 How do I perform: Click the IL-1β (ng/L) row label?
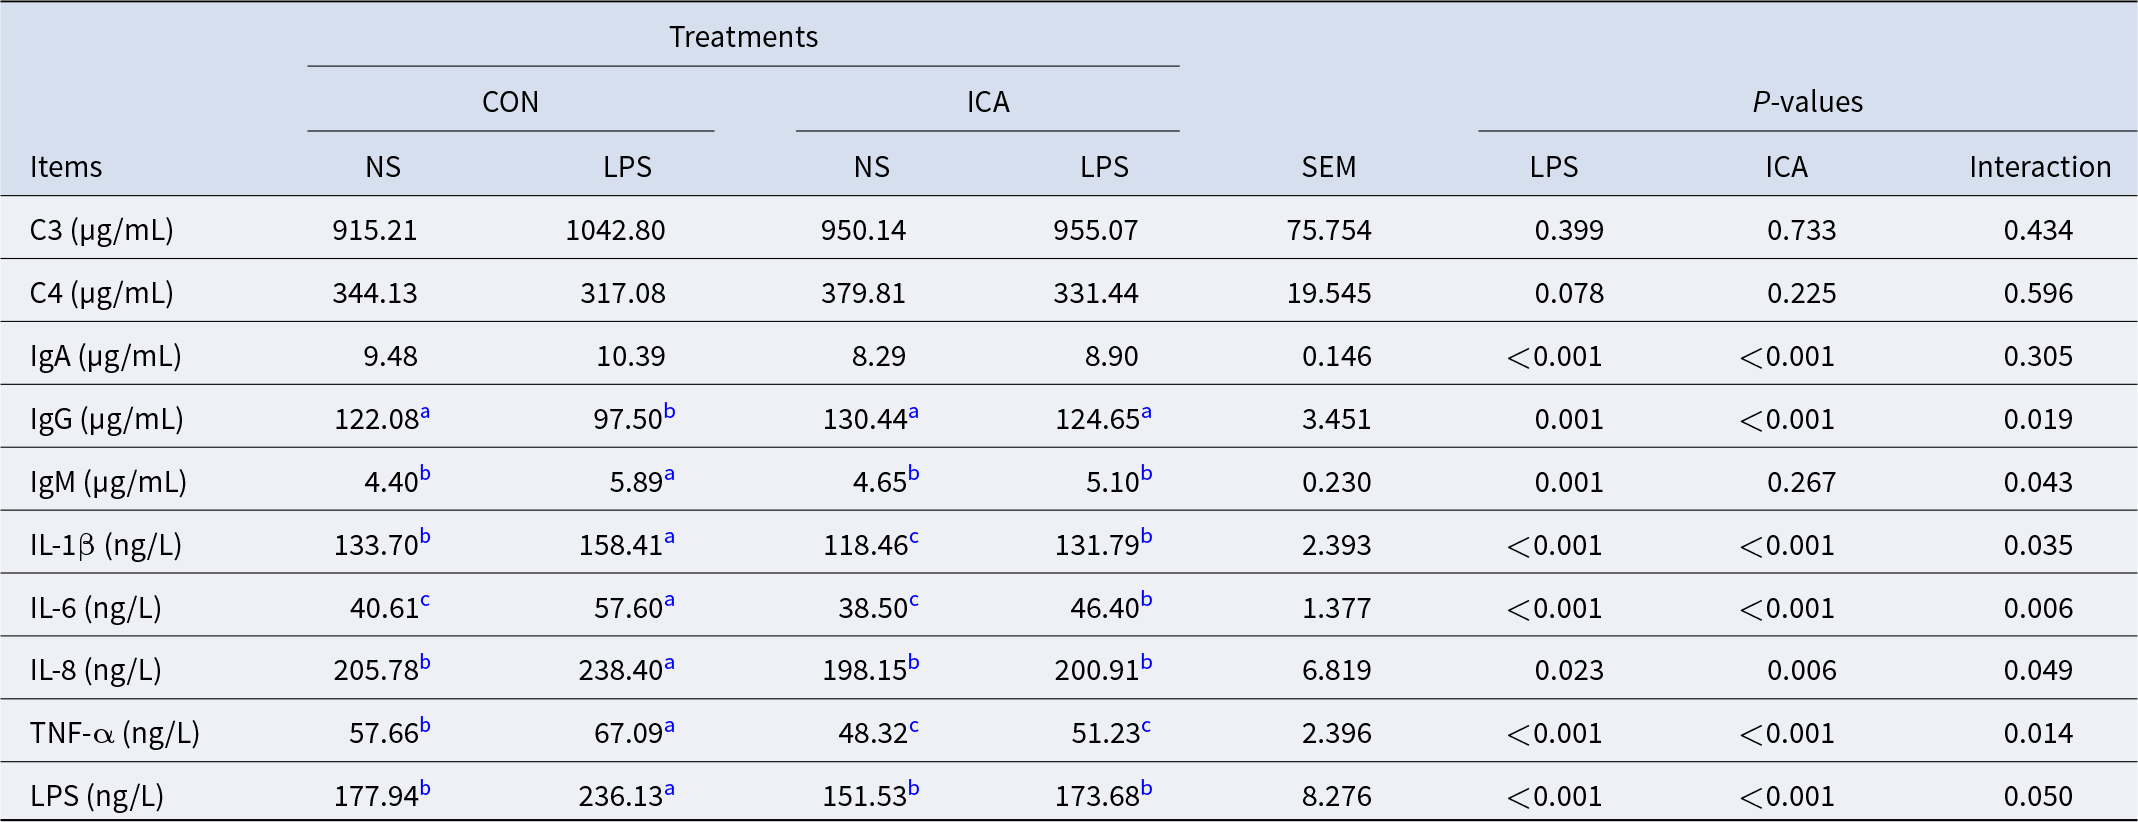click(x=106, y=545)
